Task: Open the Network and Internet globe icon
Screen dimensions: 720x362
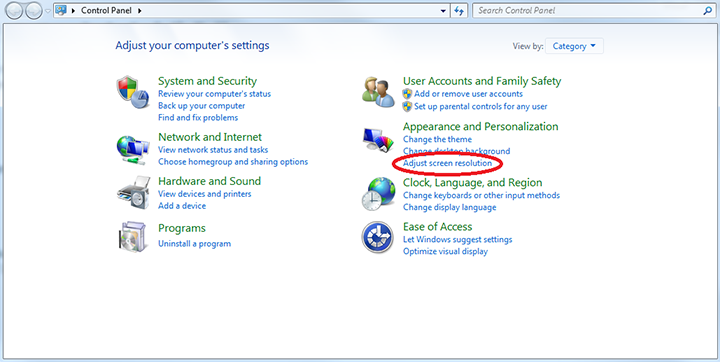Action: tap(133, 149)
